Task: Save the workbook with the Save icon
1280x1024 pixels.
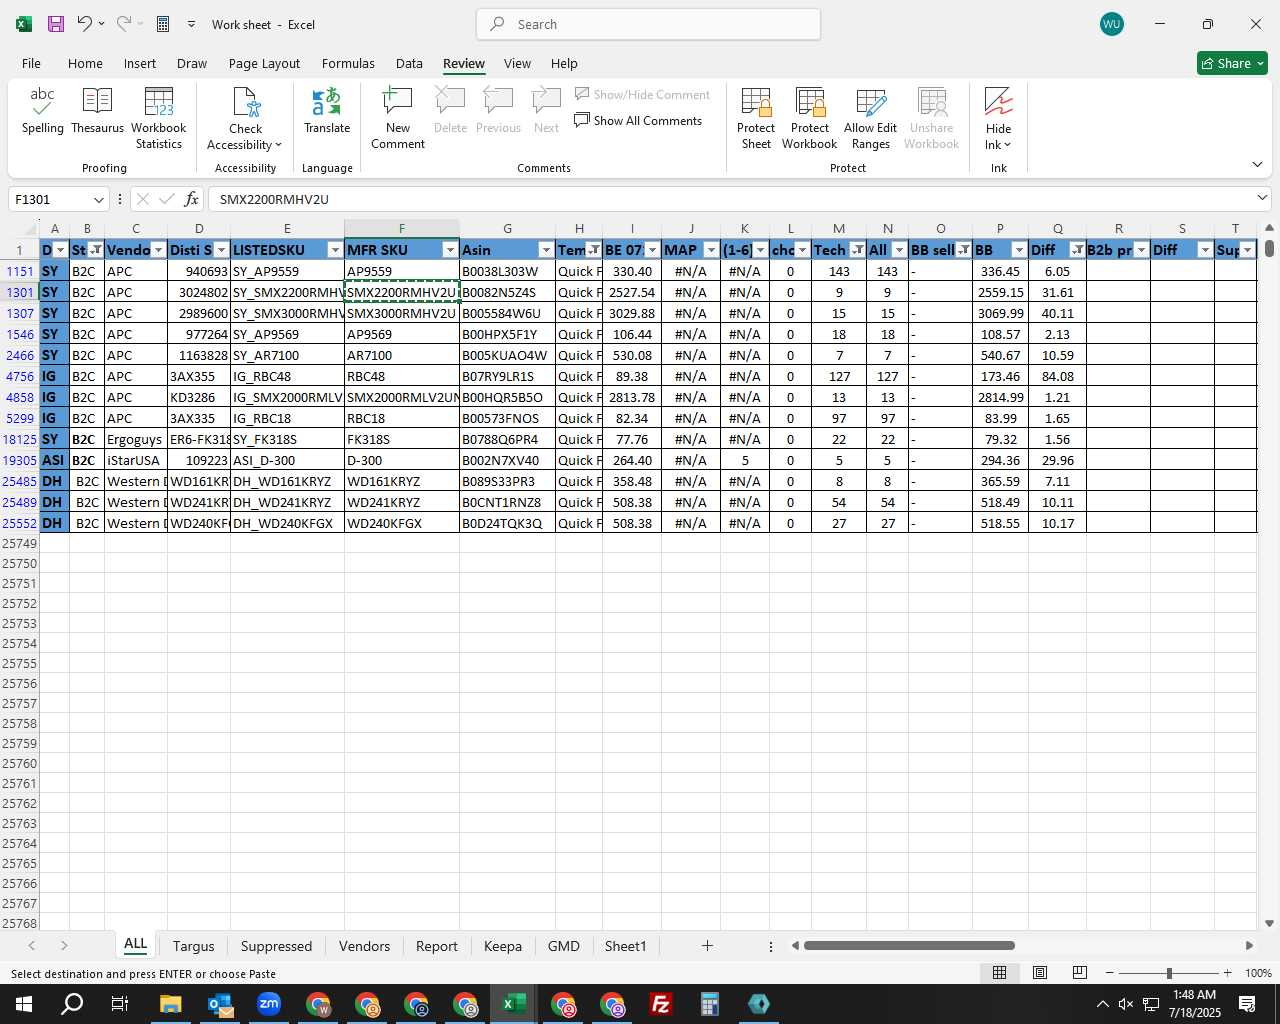Action: click(56, 24)
